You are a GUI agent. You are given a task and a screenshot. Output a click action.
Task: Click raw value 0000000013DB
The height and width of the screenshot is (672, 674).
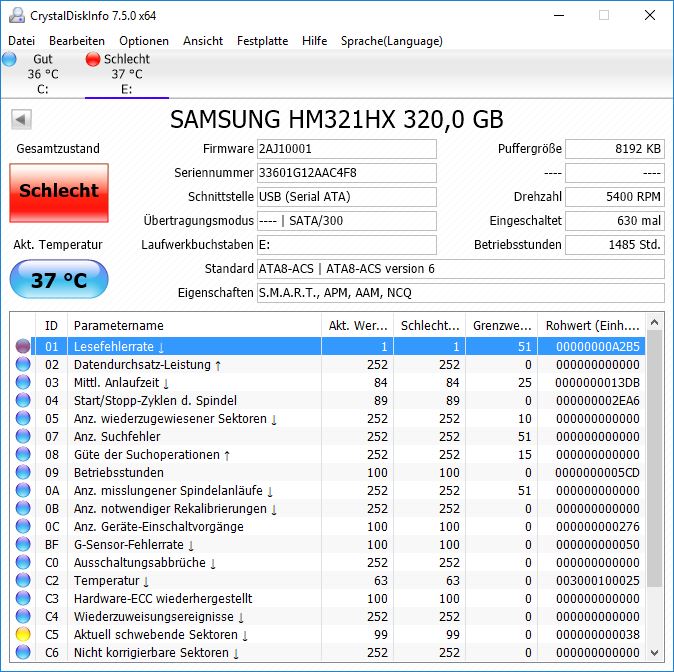(597, 383)
